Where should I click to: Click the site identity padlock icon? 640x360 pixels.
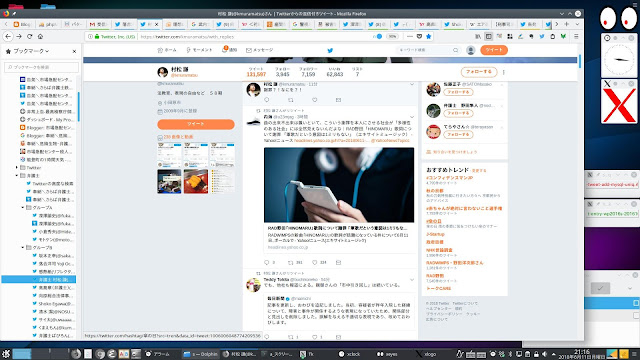pos(97,36)
